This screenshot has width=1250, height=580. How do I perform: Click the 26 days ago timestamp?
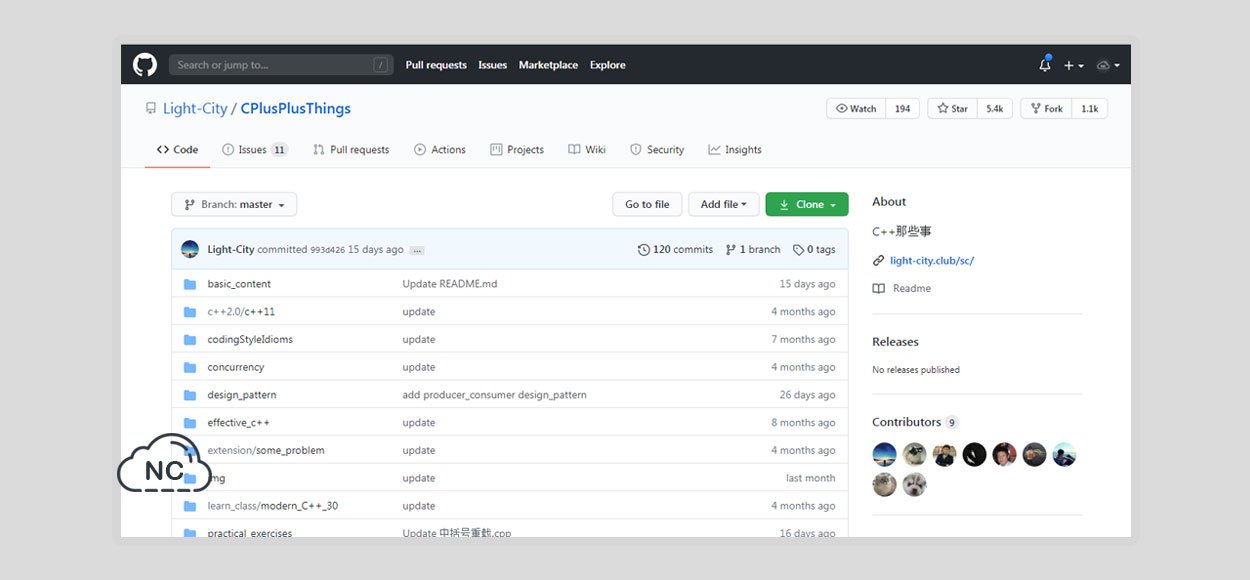[x=808, y=395]
